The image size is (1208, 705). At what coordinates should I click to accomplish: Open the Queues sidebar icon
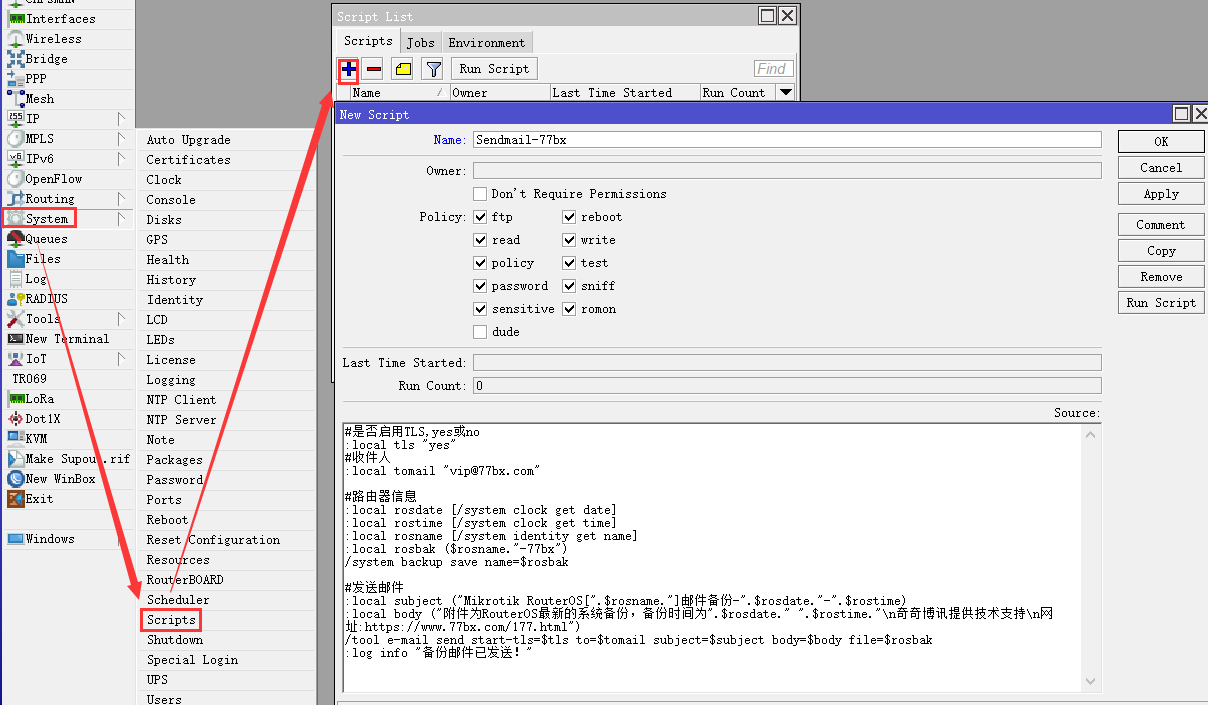16,239
